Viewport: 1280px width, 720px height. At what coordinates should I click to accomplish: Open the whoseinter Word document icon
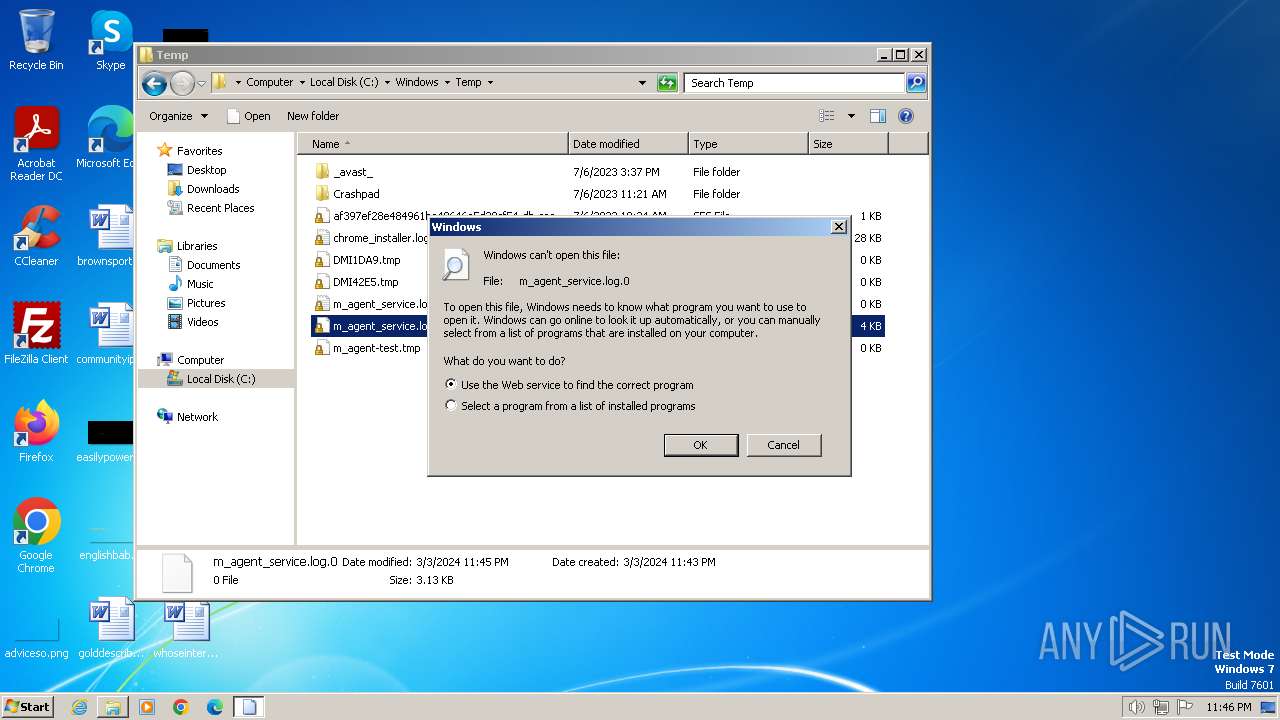pyautogui.click(x=186, y=628)
